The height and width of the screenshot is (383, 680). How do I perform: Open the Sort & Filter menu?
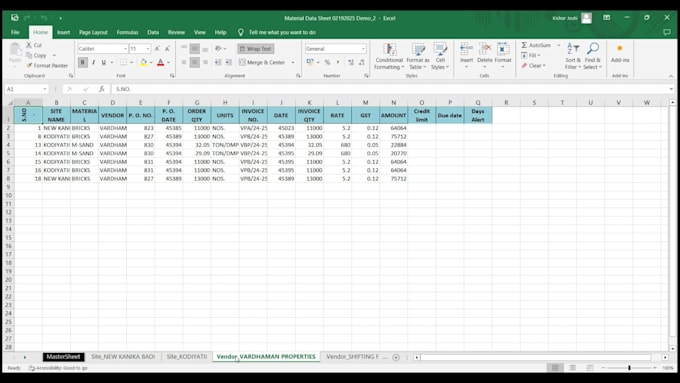(572, 56)
